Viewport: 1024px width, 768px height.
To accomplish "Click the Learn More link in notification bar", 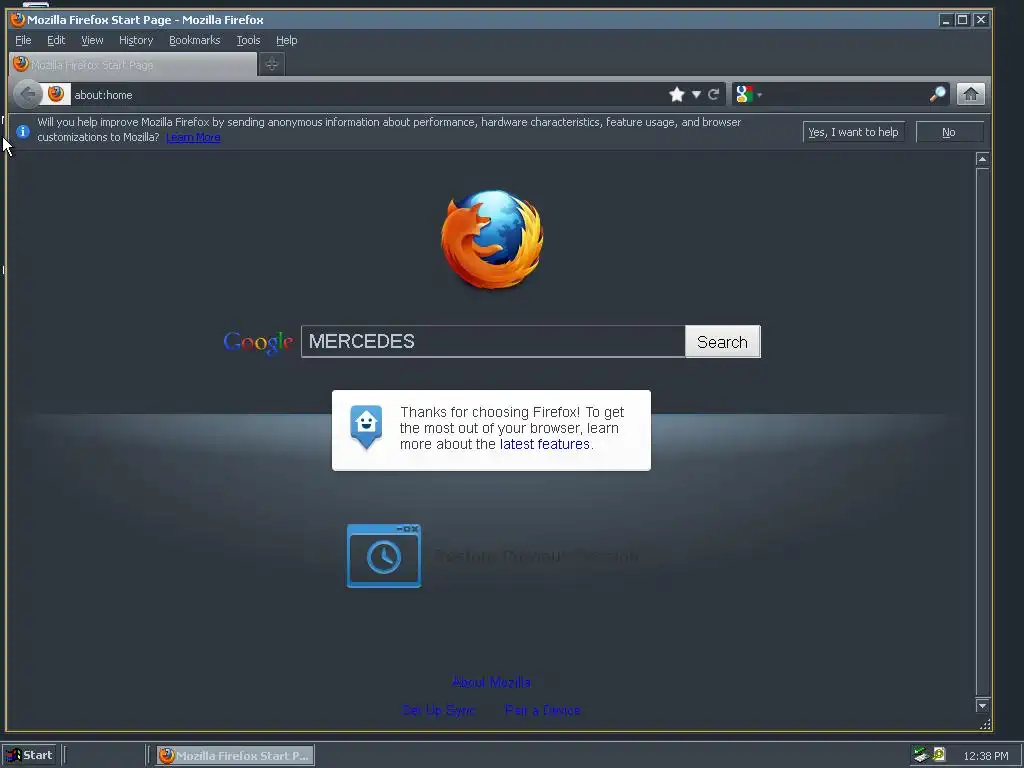I will 193,137.
